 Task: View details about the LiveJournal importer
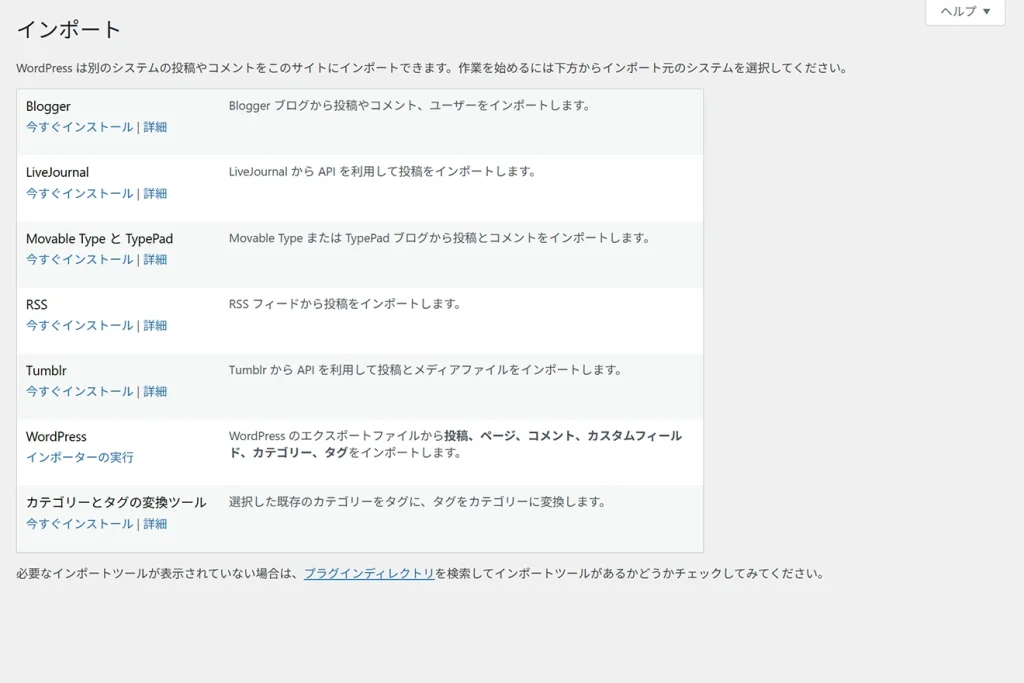(155, 193)
